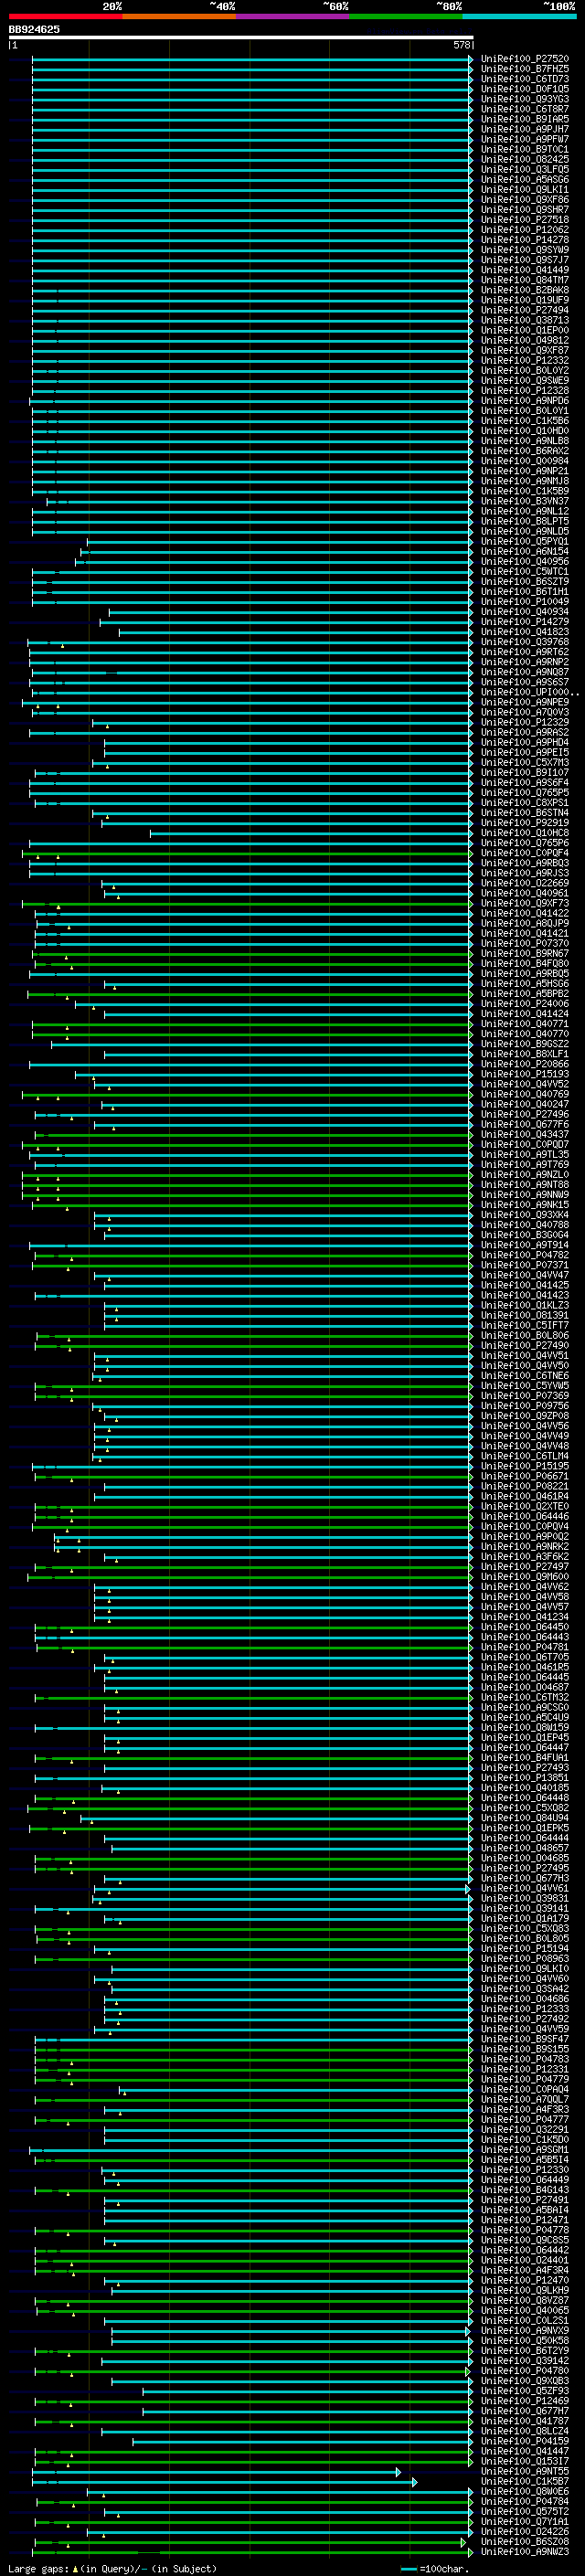Click alignment label UniRef100_Q677H7
Image resolution: width=585 pixels, height=2576 pixels.
[525, 2412]
